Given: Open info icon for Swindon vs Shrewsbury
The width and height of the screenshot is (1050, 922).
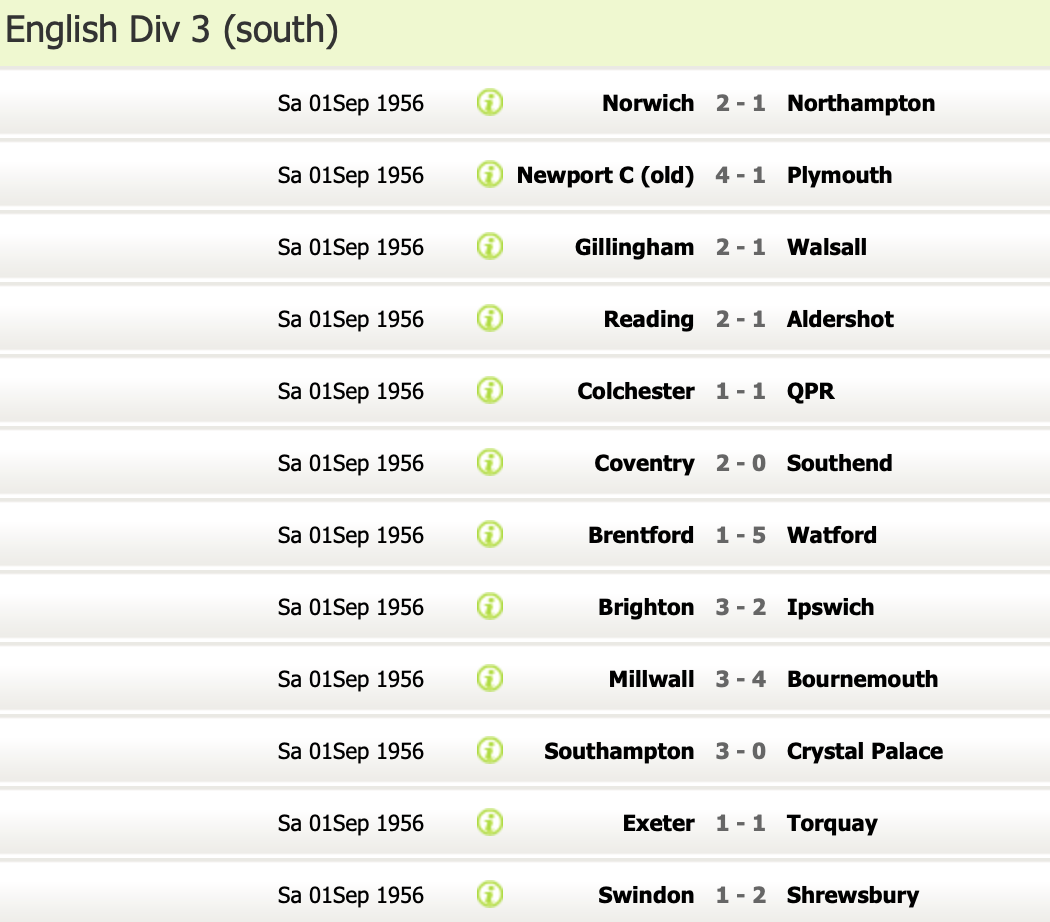Looking at the screenshot, I should point(490,895).
